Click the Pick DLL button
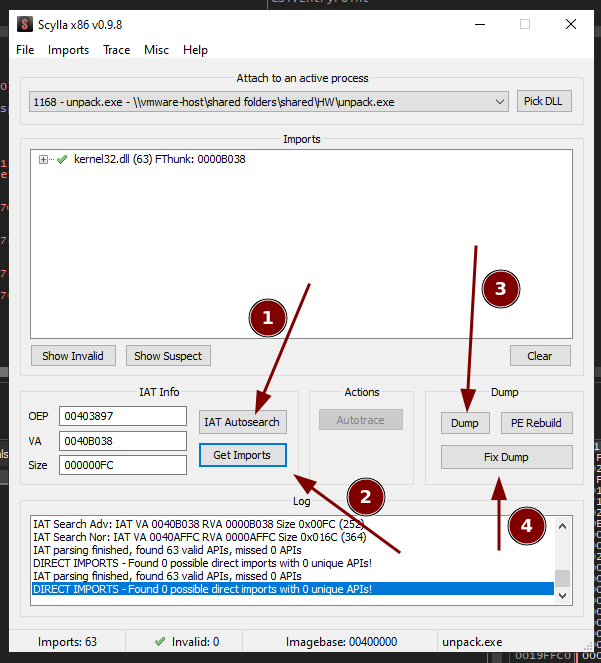The image size is (601, 663). pyautogui.click(x=544, y=101)
